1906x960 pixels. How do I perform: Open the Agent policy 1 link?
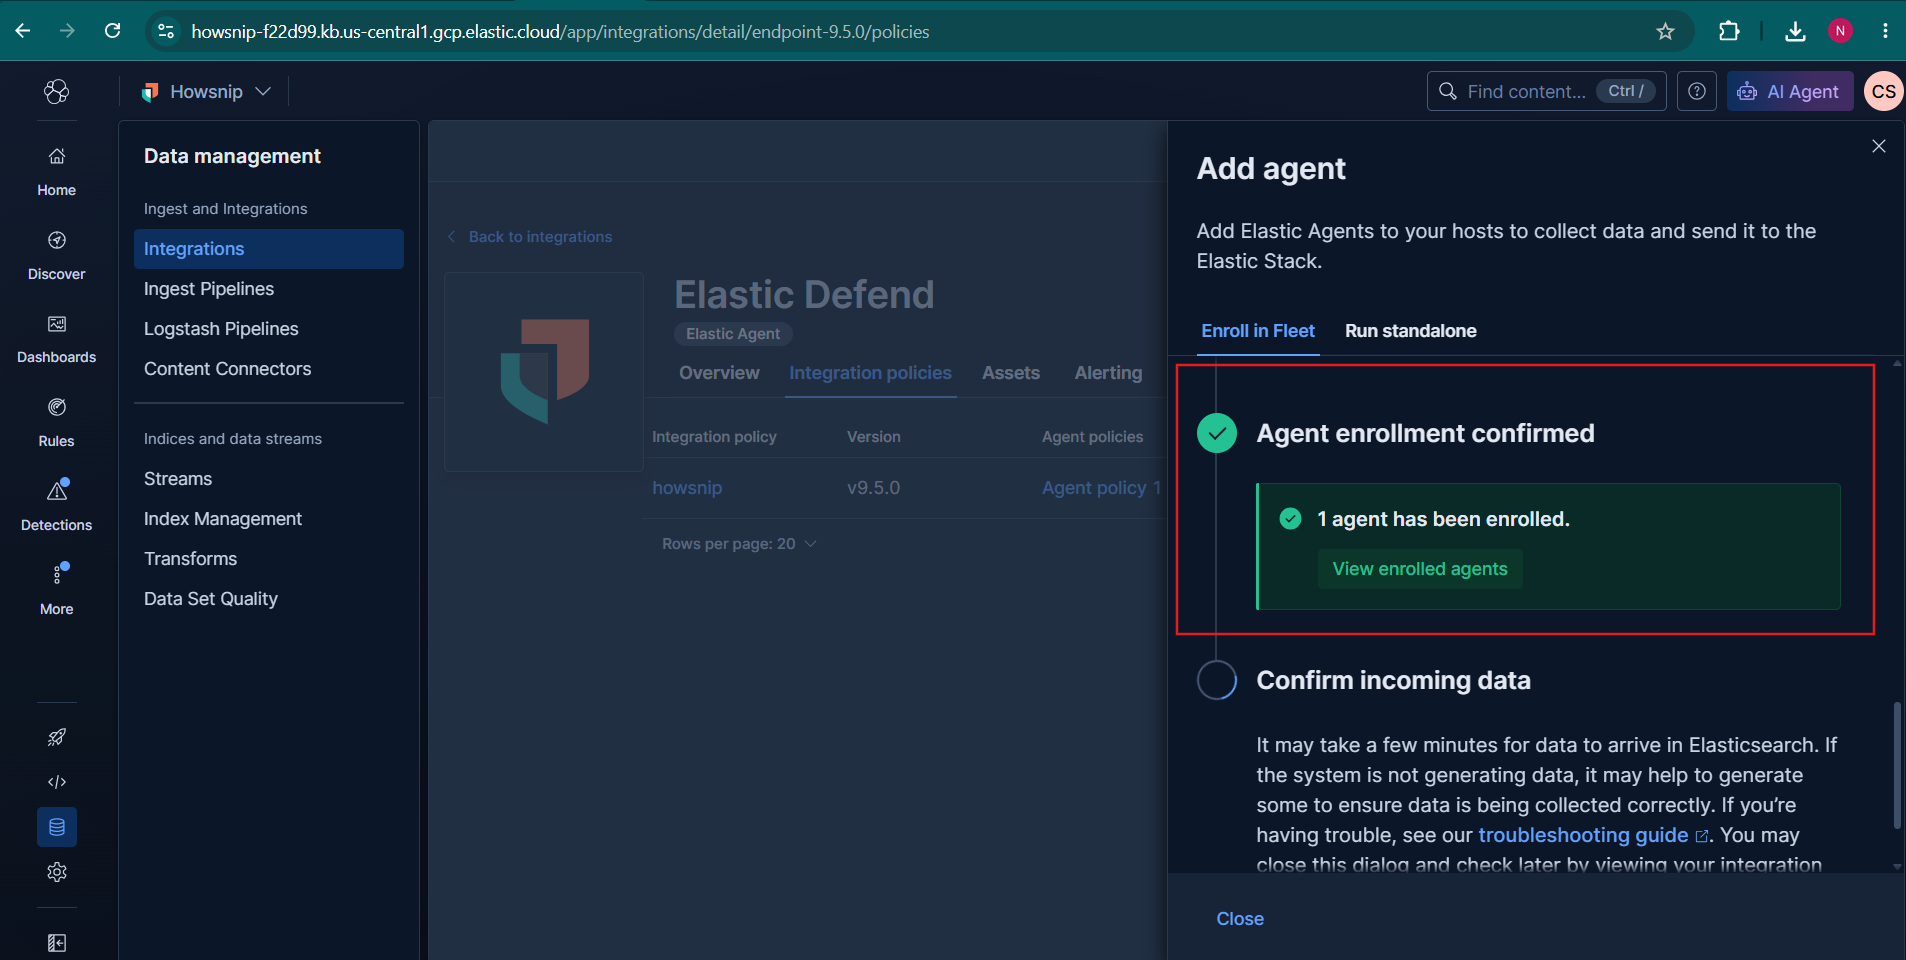[1101, 488]
